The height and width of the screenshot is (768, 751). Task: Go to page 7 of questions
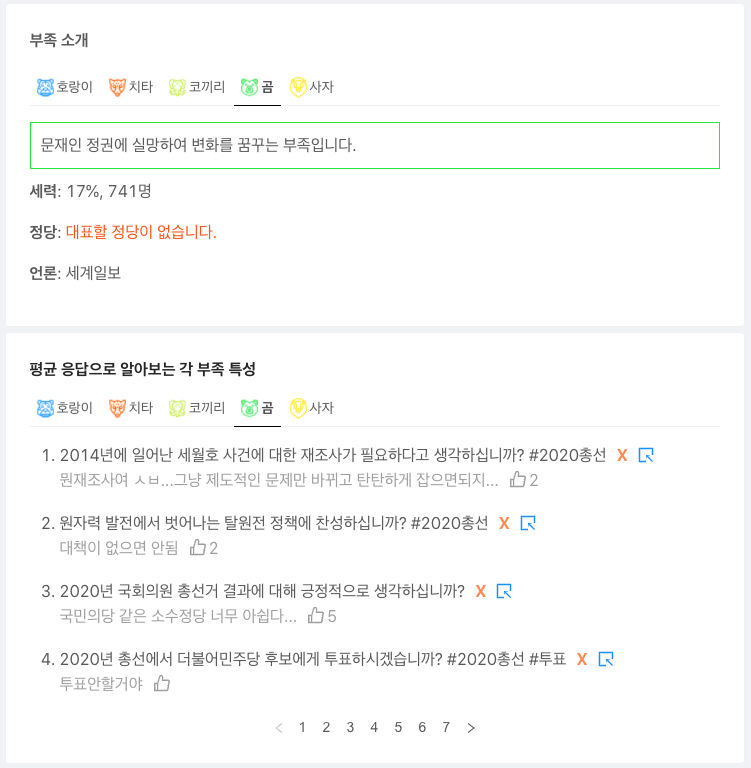click(446, 727)
